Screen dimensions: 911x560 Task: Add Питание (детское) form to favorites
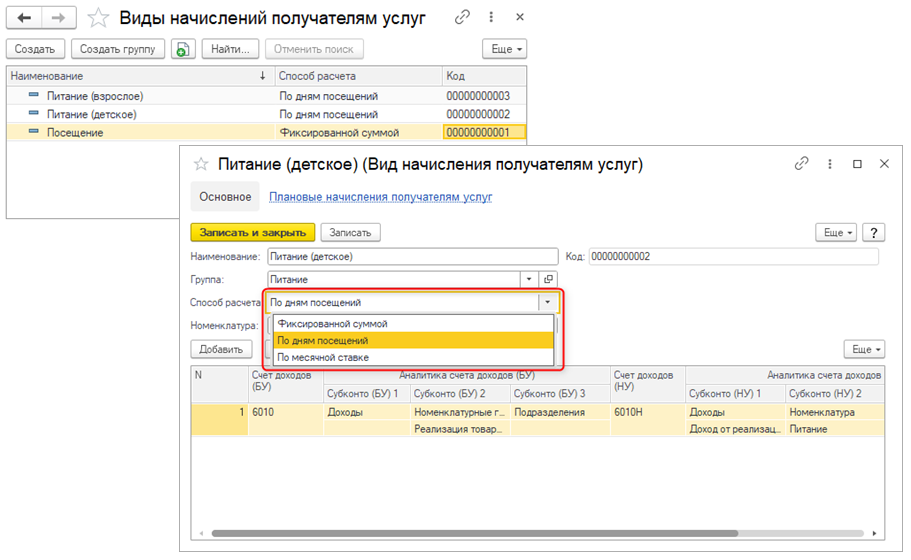[201, 164]
